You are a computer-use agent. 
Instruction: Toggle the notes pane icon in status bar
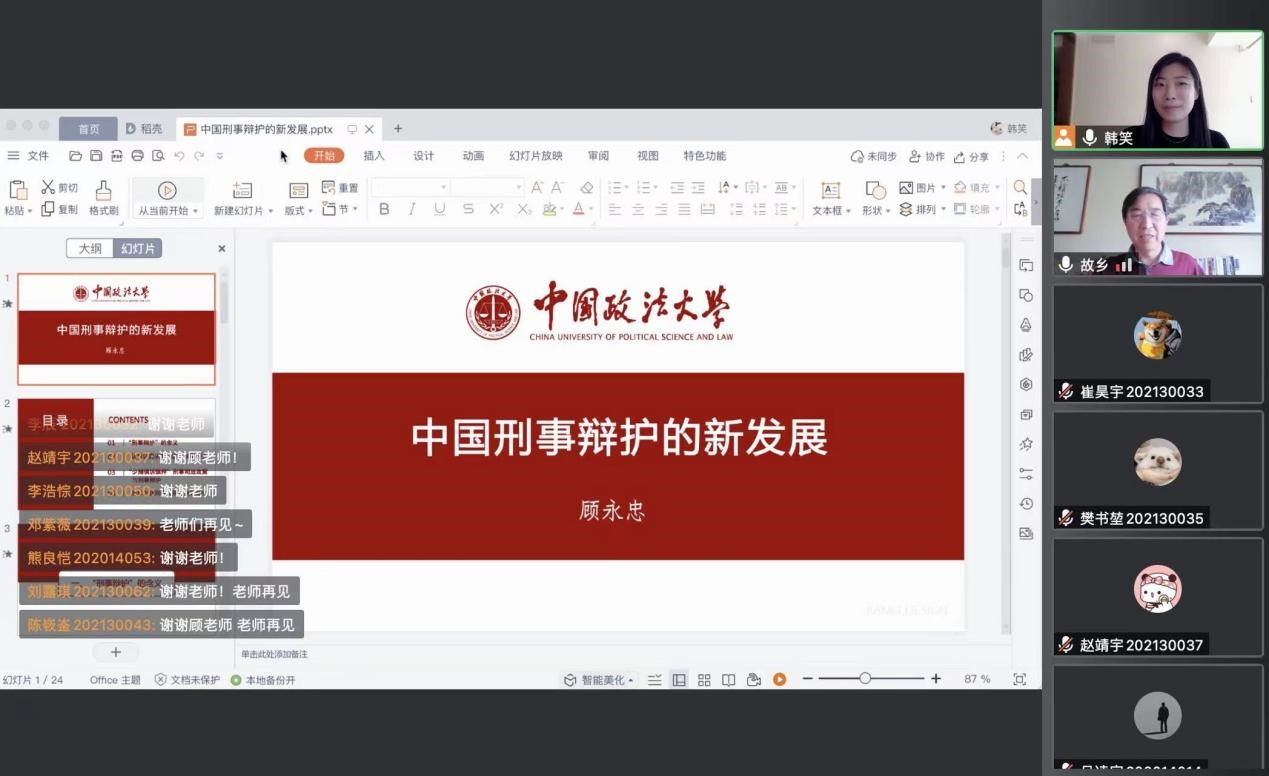point(655,680)
